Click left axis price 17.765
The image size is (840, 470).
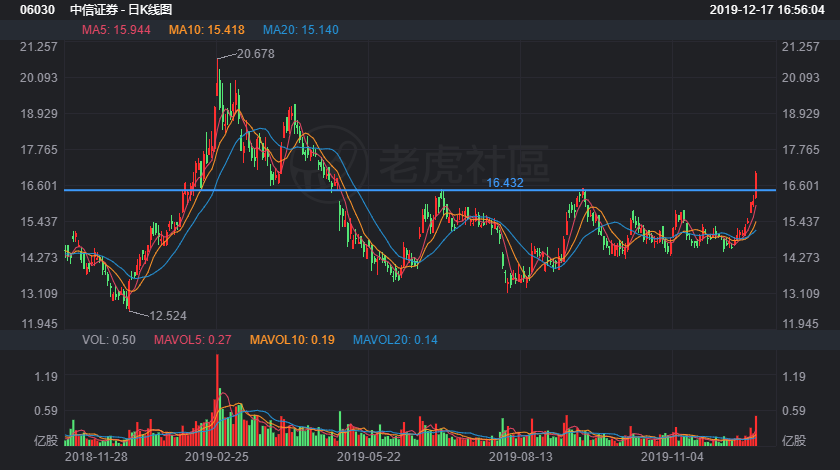point(39,150)
